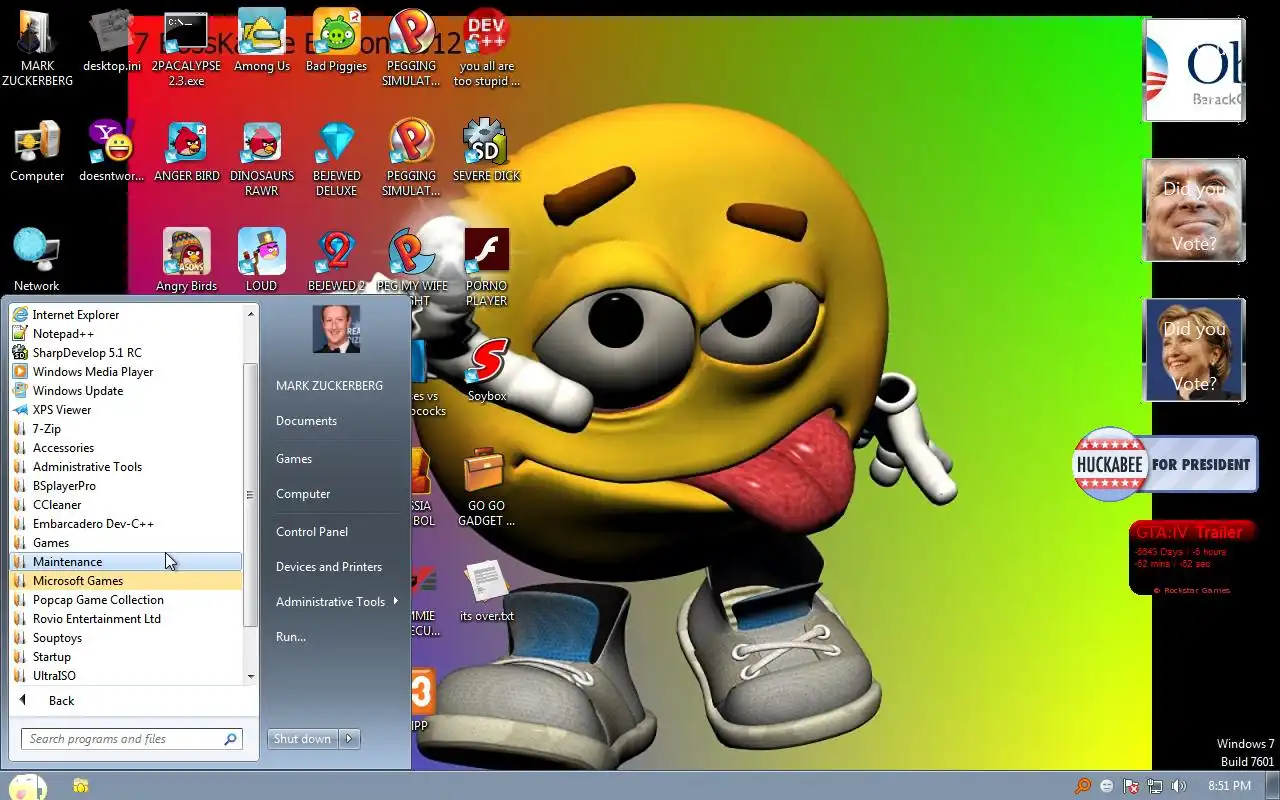Open the LOUD desktop shortcut
Image resolution: width=1280 pixels, height=800 pixels.
(x=261, y=260)
